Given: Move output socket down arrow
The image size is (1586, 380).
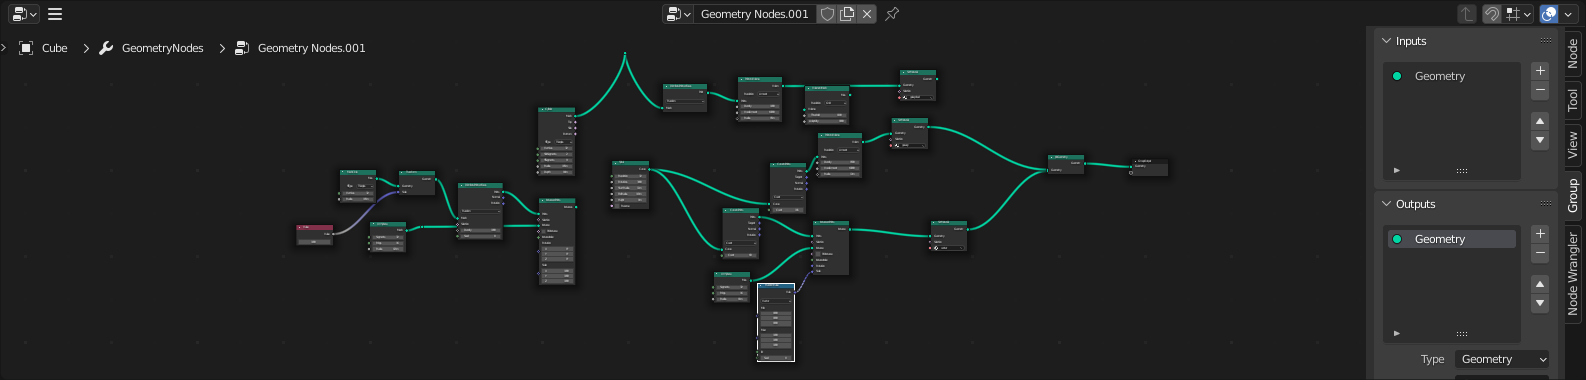Looking at the screenshot, I should tap(1540, 304).
